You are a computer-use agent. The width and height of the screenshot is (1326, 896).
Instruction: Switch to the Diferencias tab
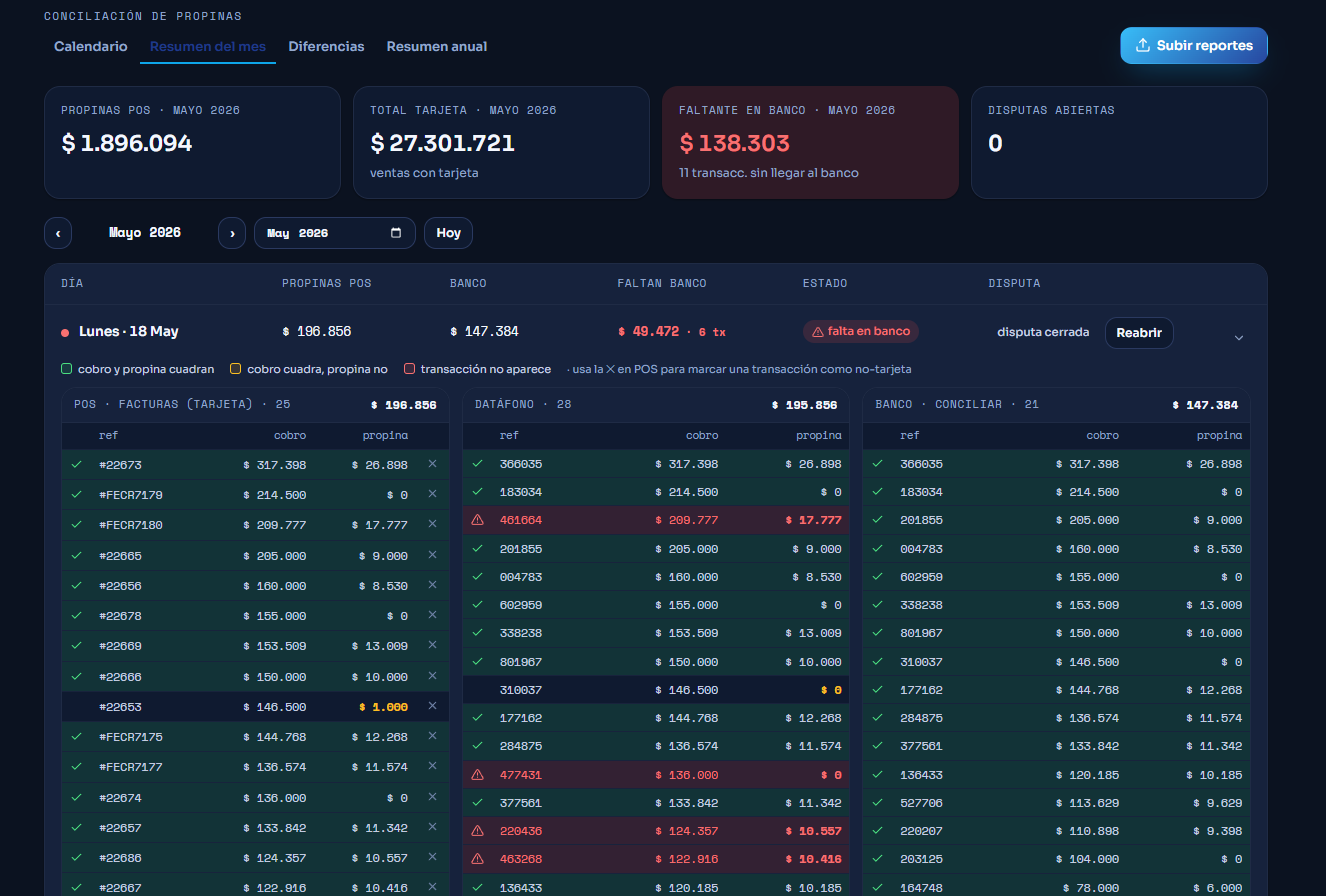(326, 46)
